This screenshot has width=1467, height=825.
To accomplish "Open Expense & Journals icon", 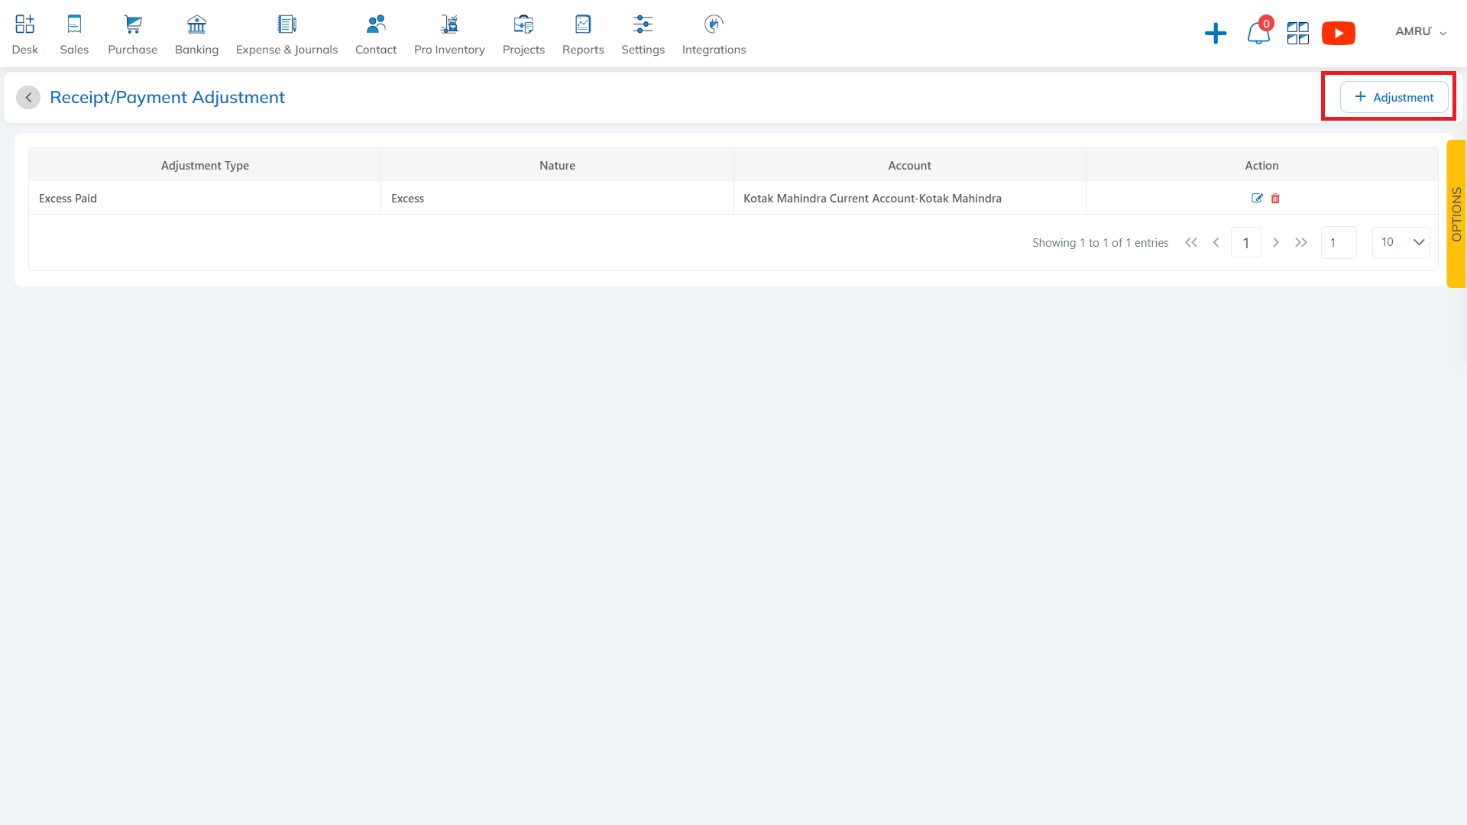I will point(287,24).
